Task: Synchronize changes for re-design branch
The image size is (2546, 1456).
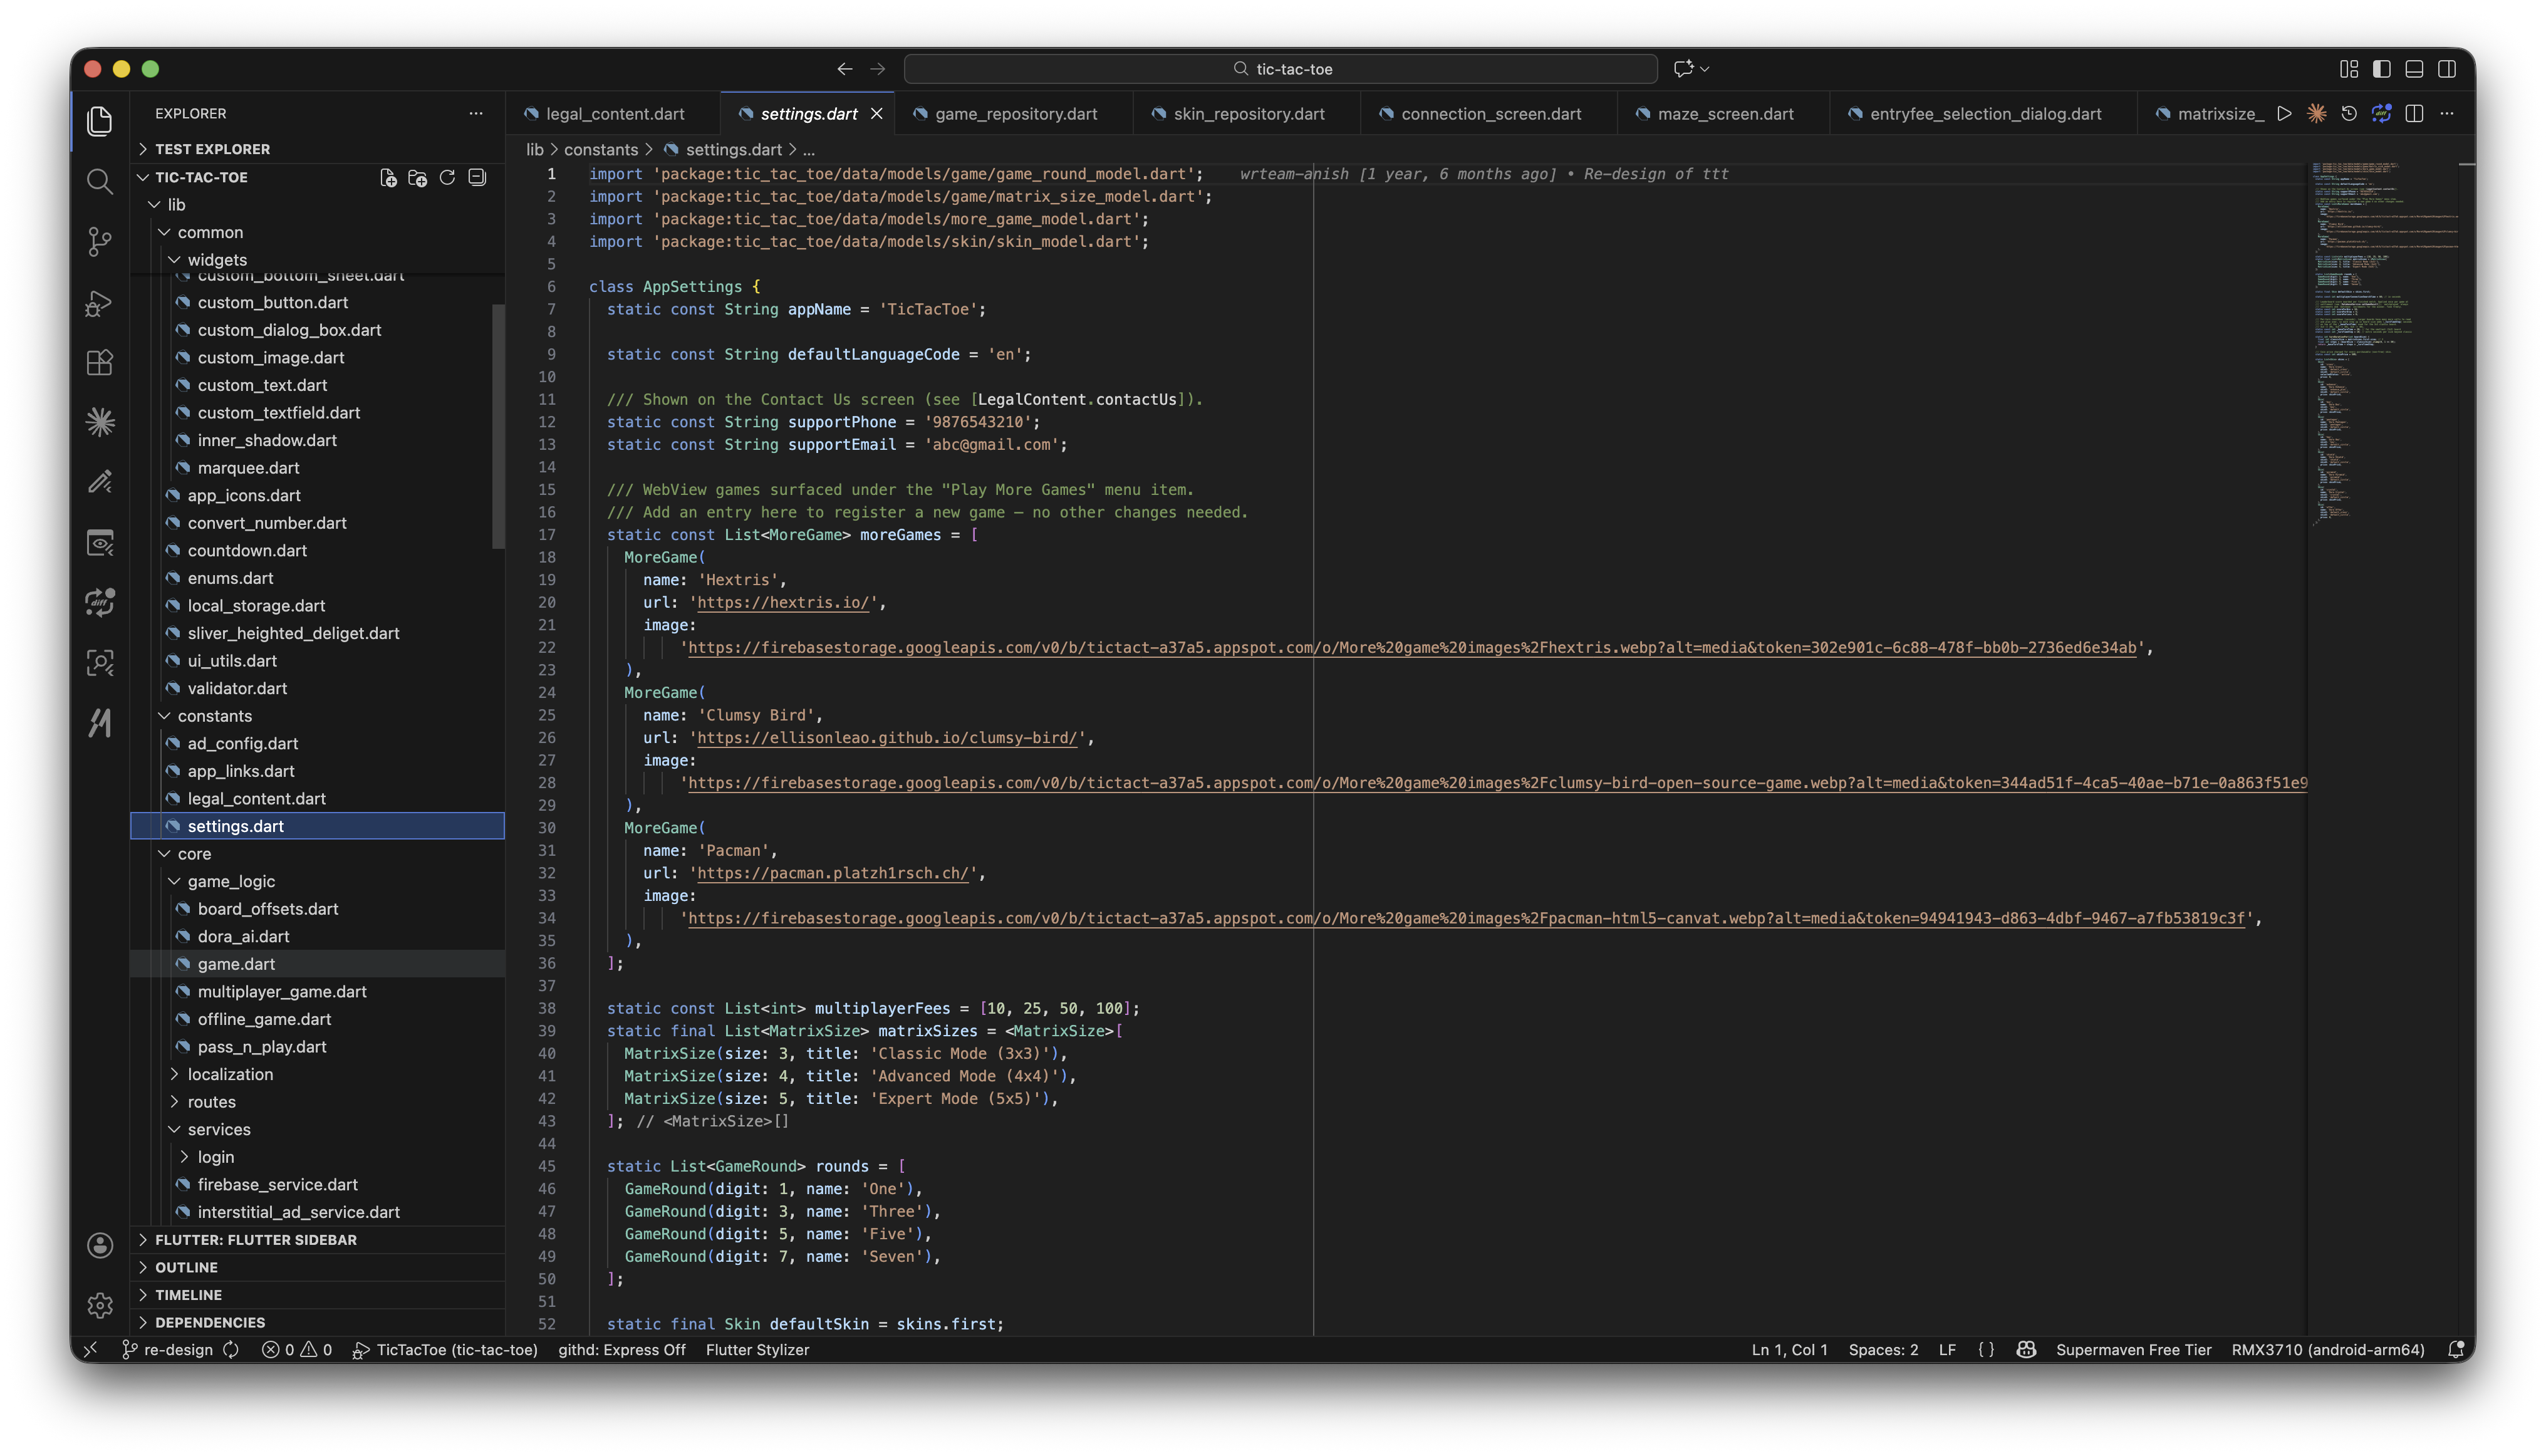Action: [231, 1350]
